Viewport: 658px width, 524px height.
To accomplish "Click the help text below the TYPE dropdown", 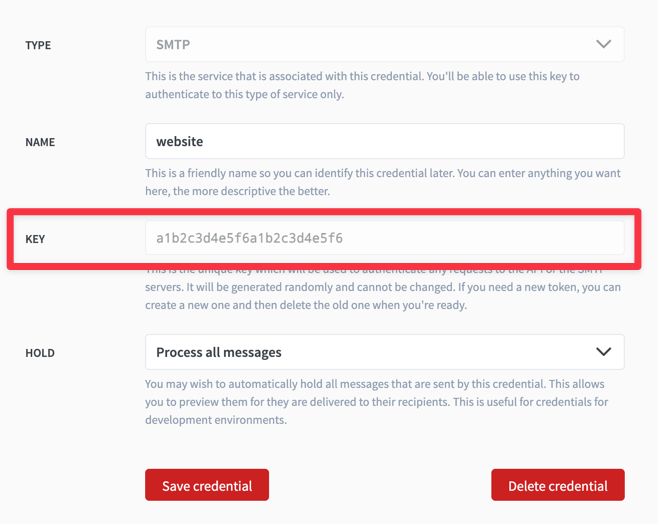I will coord(362,85).
